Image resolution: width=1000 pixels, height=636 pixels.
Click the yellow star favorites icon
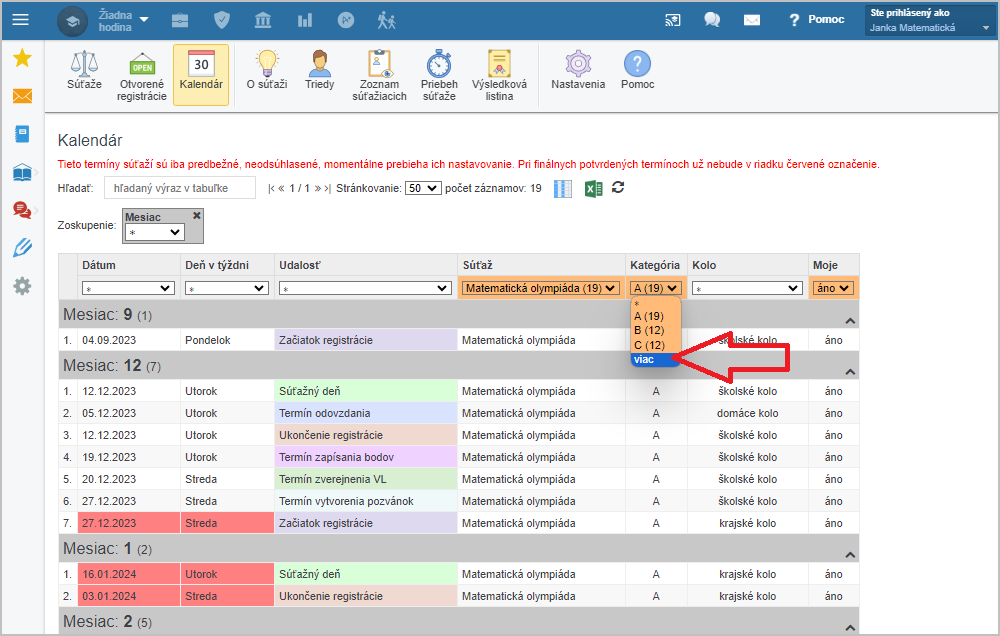[x=22, y=58]
